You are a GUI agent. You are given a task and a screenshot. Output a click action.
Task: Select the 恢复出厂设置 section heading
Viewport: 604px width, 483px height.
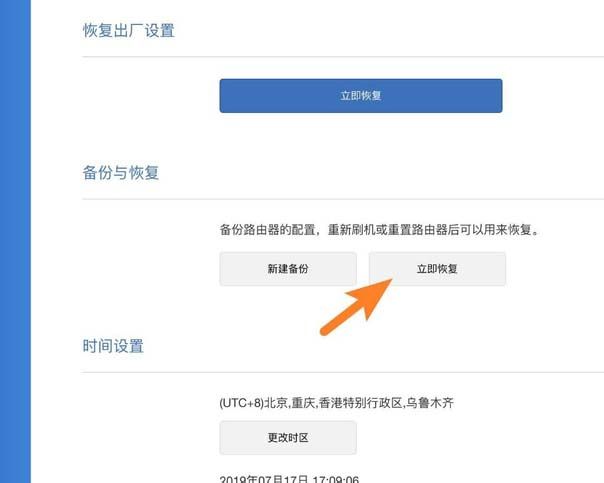[x=129, y=30]
